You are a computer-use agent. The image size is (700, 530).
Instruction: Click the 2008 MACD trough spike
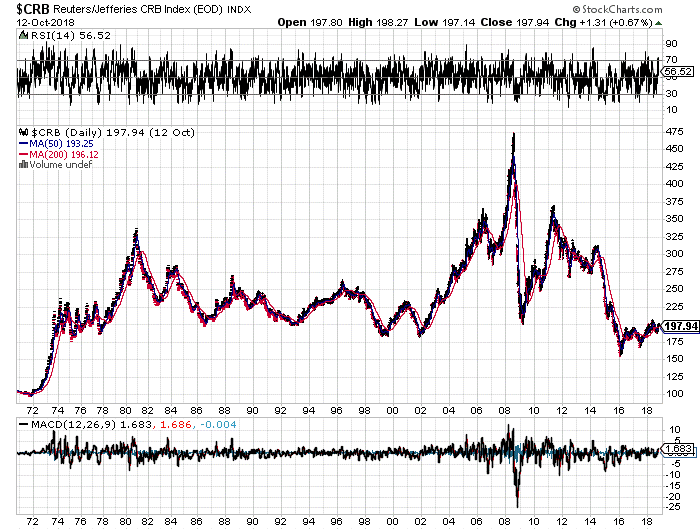[x=517, y=504]
